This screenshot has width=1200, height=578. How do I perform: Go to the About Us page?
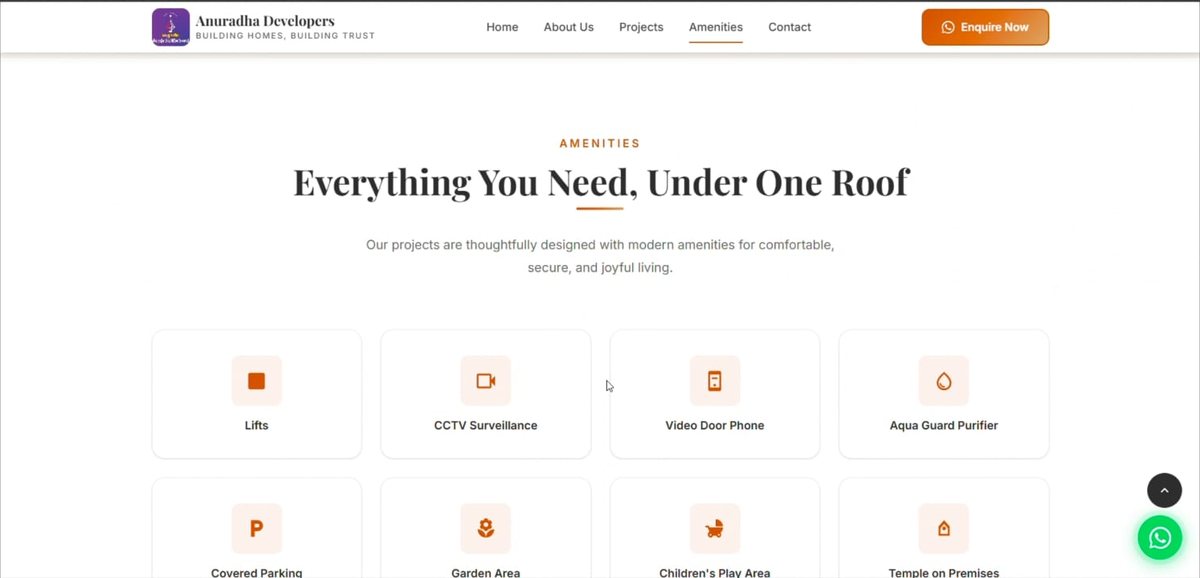569,27
